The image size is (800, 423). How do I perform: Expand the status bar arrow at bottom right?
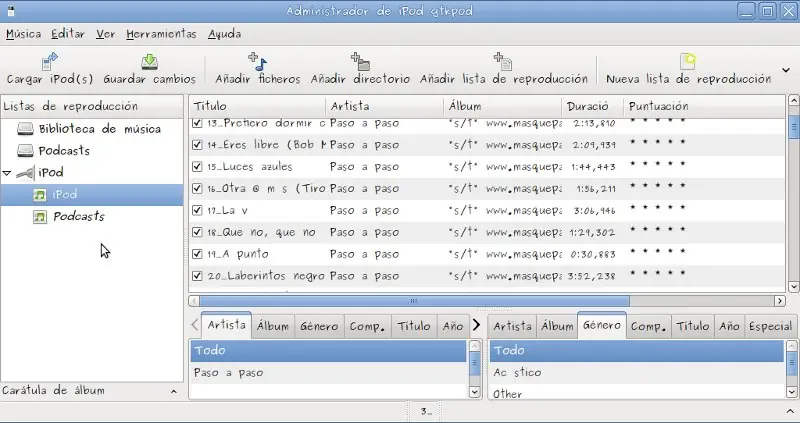(791, 411)
